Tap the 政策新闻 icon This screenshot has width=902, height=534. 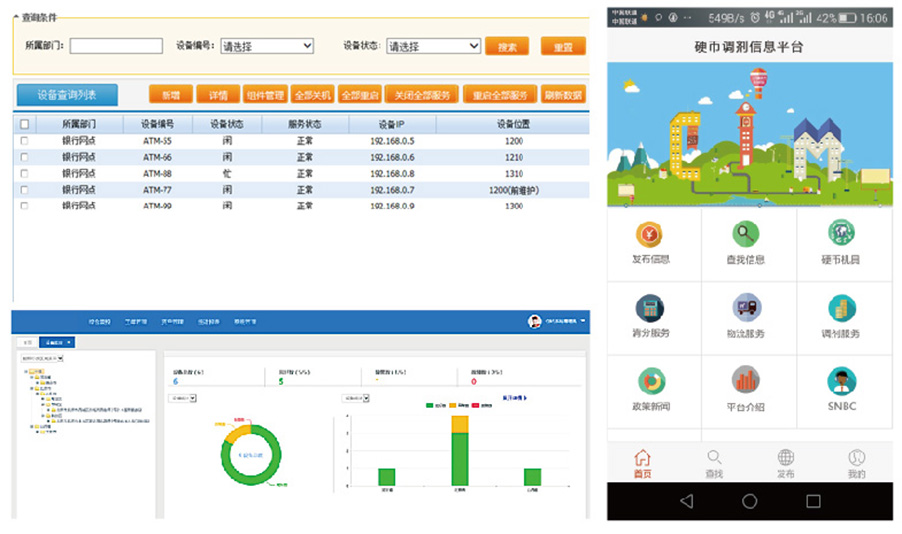[650, 381]
